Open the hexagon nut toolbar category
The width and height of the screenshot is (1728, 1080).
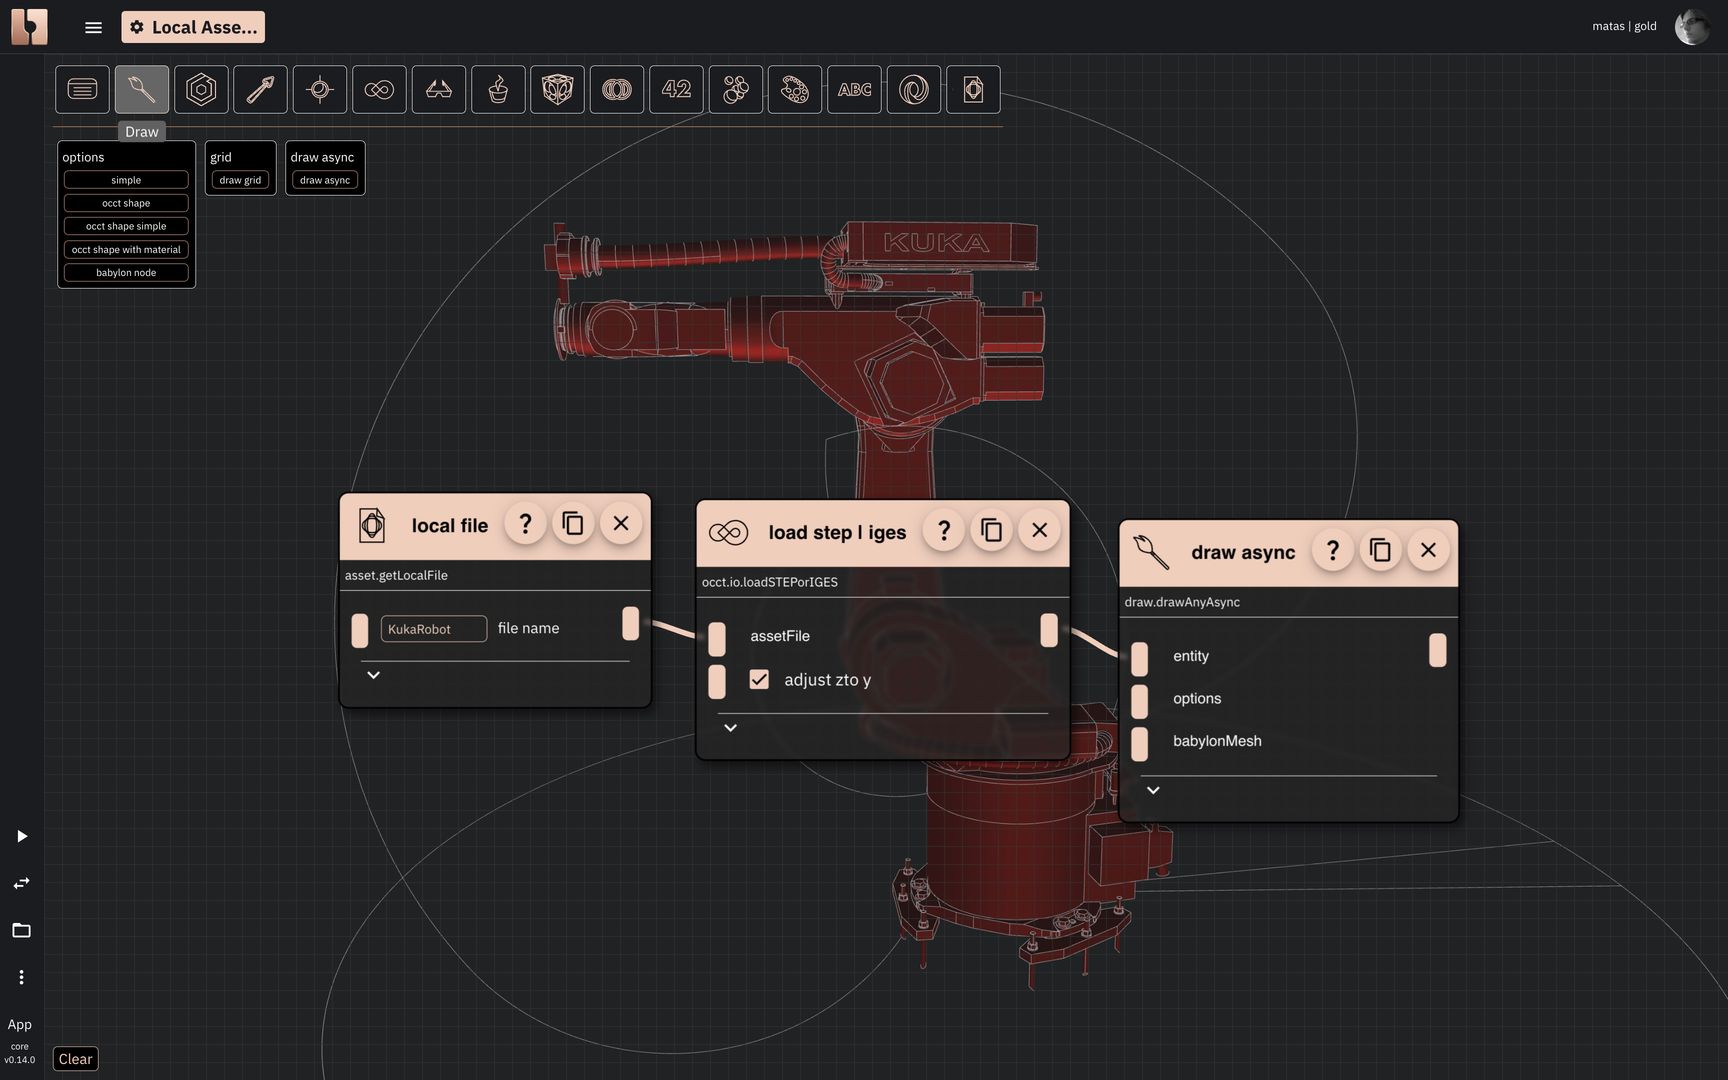click(x=201, y=90)
